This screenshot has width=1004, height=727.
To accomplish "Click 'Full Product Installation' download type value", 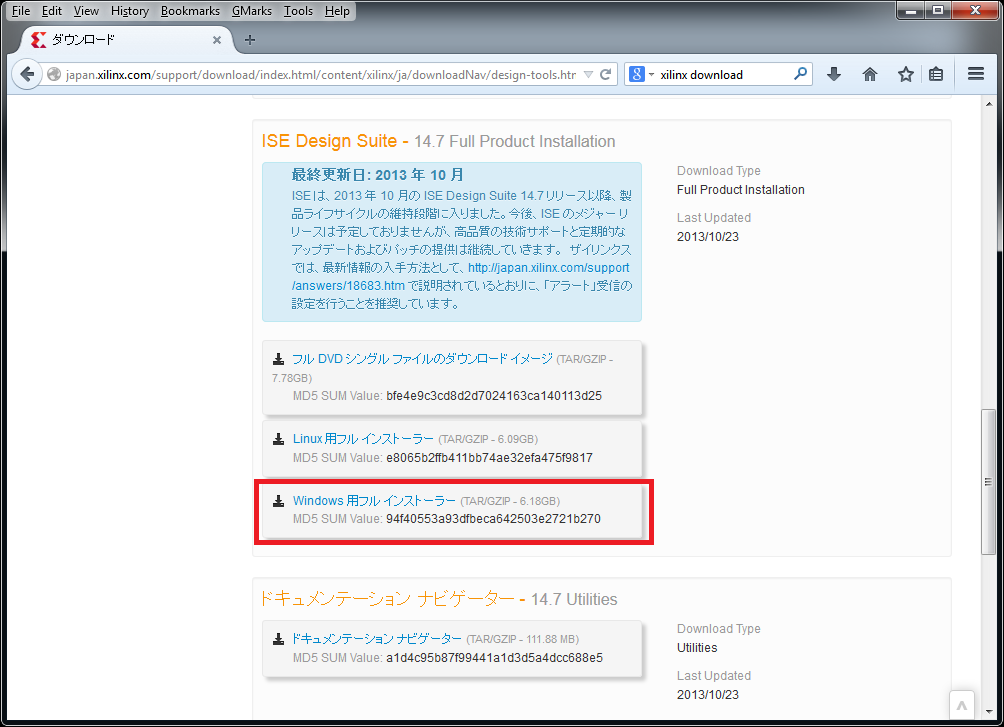I will tap(741, 190).
